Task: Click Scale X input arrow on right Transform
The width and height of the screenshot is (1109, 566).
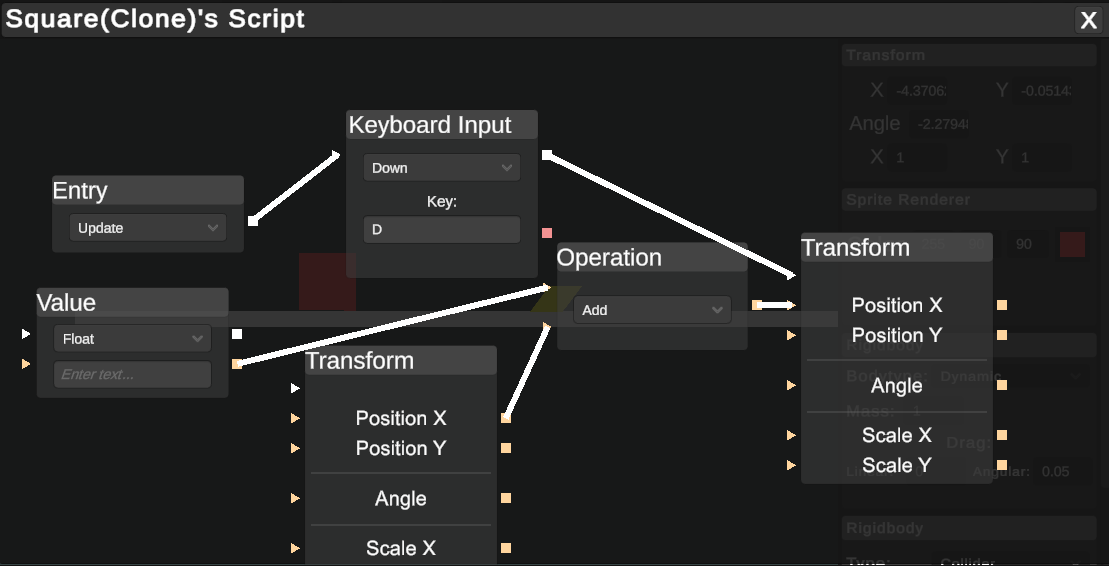Action: (x=791, y=435)
